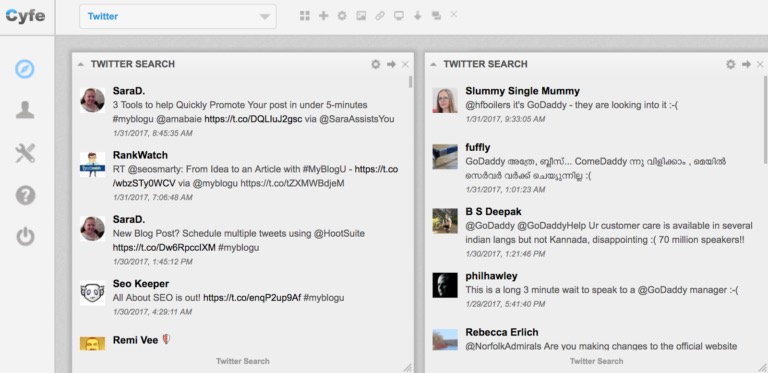Enable TV mode with monitor icon
Viewport: 768px width, 373px height.
coord(399,16)
